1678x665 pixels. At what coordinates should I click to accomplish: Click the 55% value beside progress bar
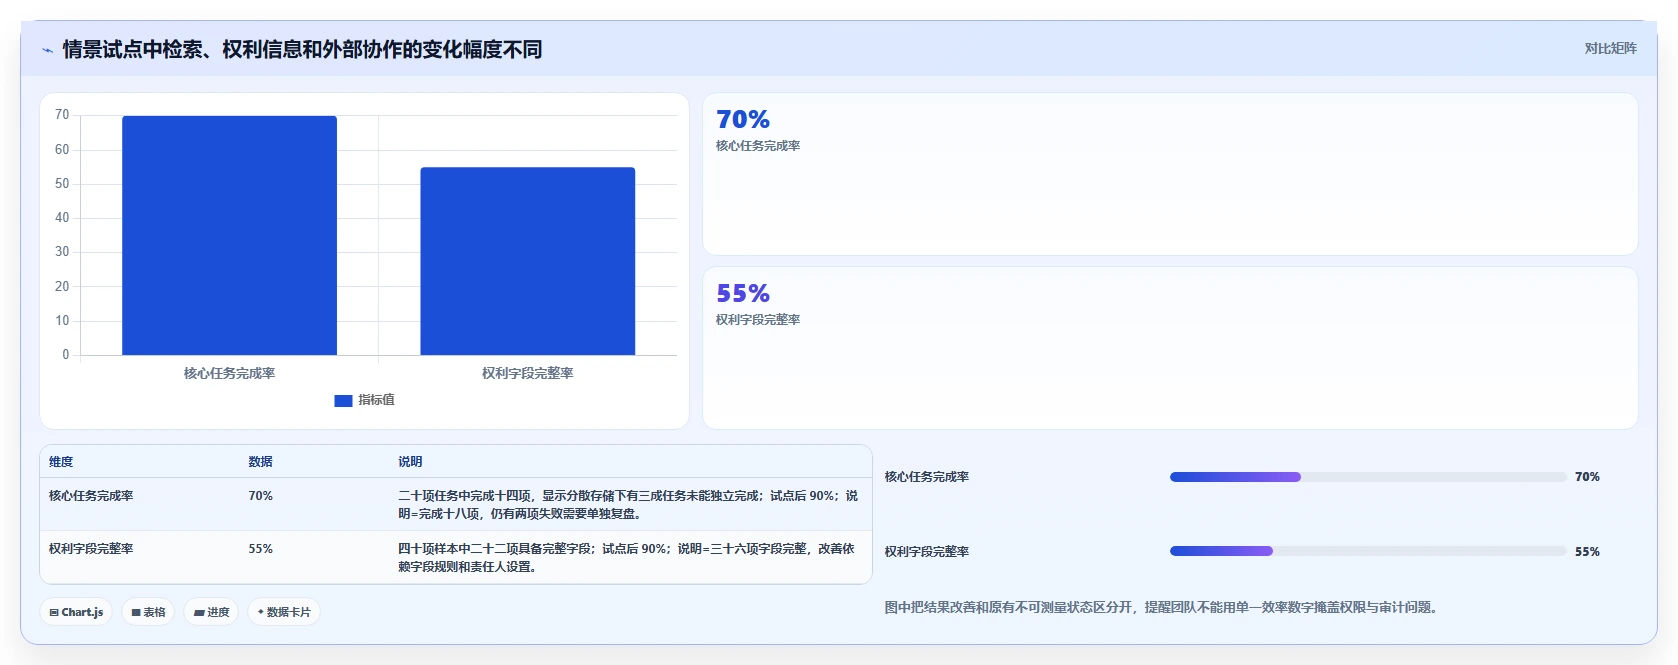coord(1587,552)
